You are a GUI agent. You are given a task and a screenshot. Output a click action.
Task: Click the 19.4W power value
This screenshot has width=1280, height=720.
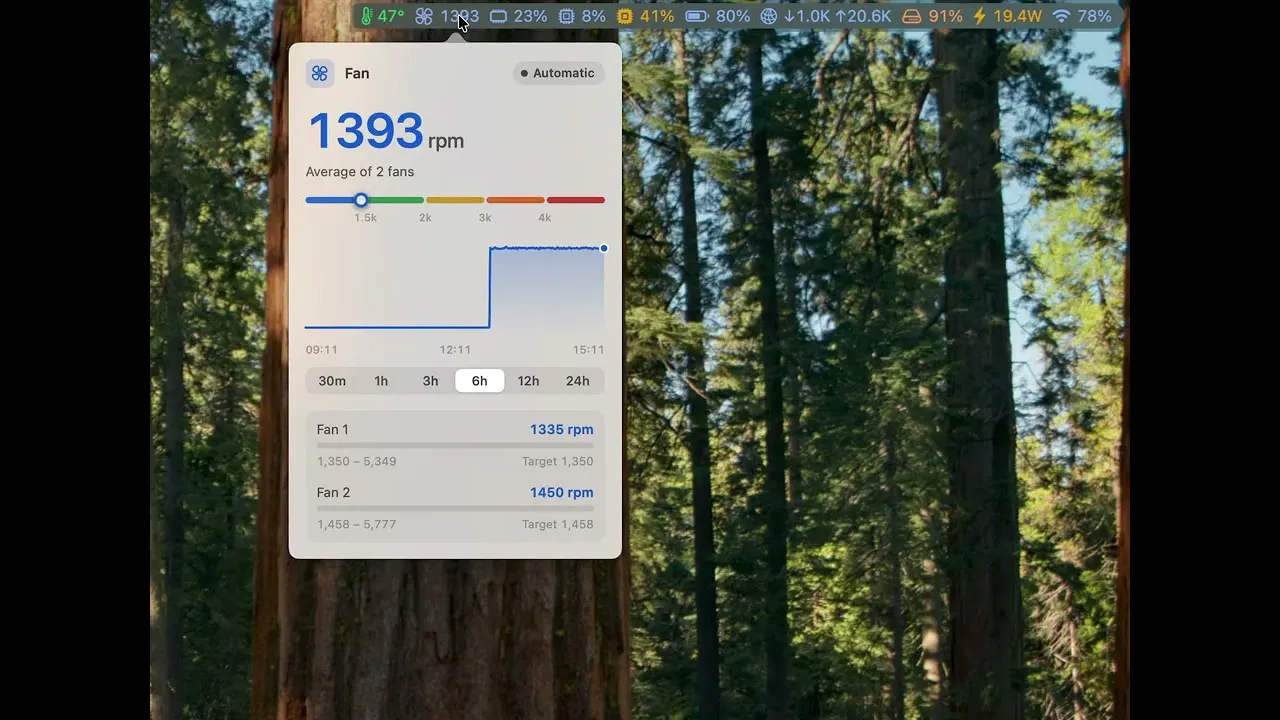(x=1017, y=16)
